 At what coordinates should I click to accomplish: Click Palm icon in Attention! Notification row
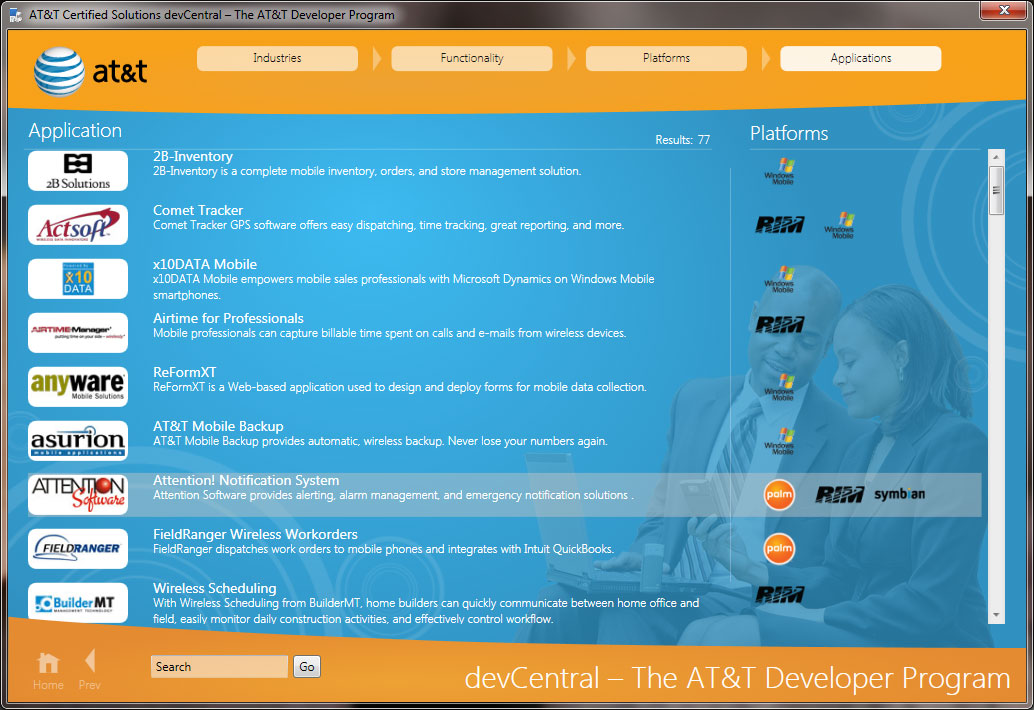[x=779, y=494]
